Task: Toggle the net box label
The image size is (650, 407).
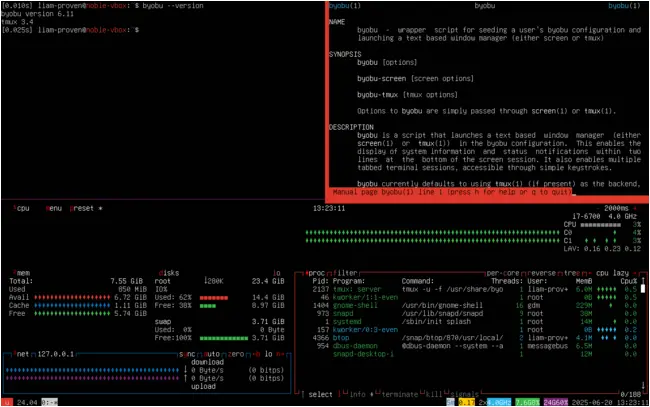Action: [x=22, y=354]
